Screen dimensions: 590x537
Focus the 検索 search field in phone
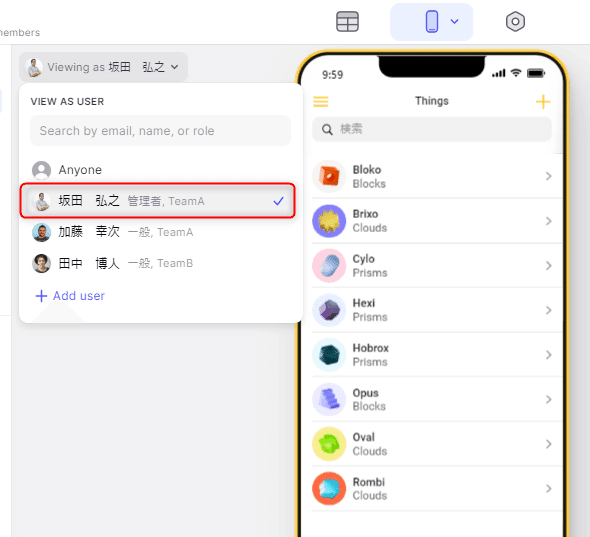[x=432, y=129]
